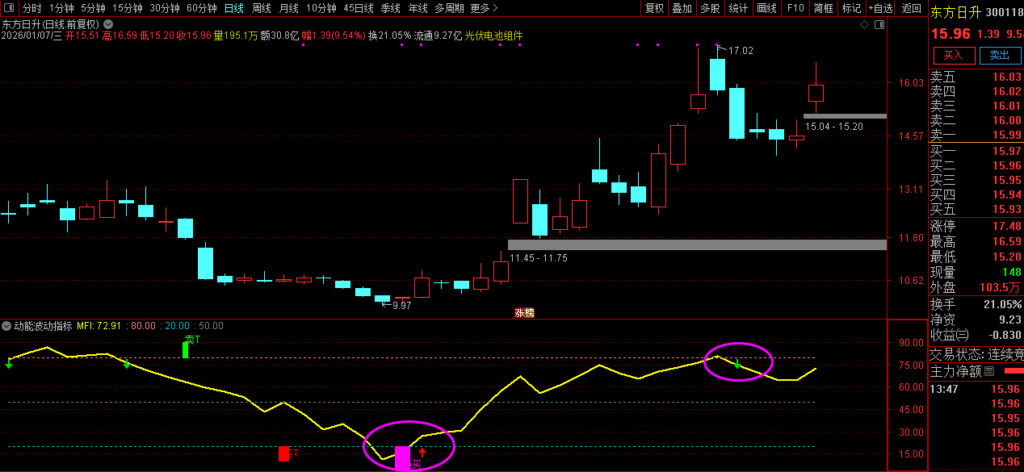1024x472 pixels.
Task: Open the 动能波动指标 indicator dropdown
Action: (6, 326)
